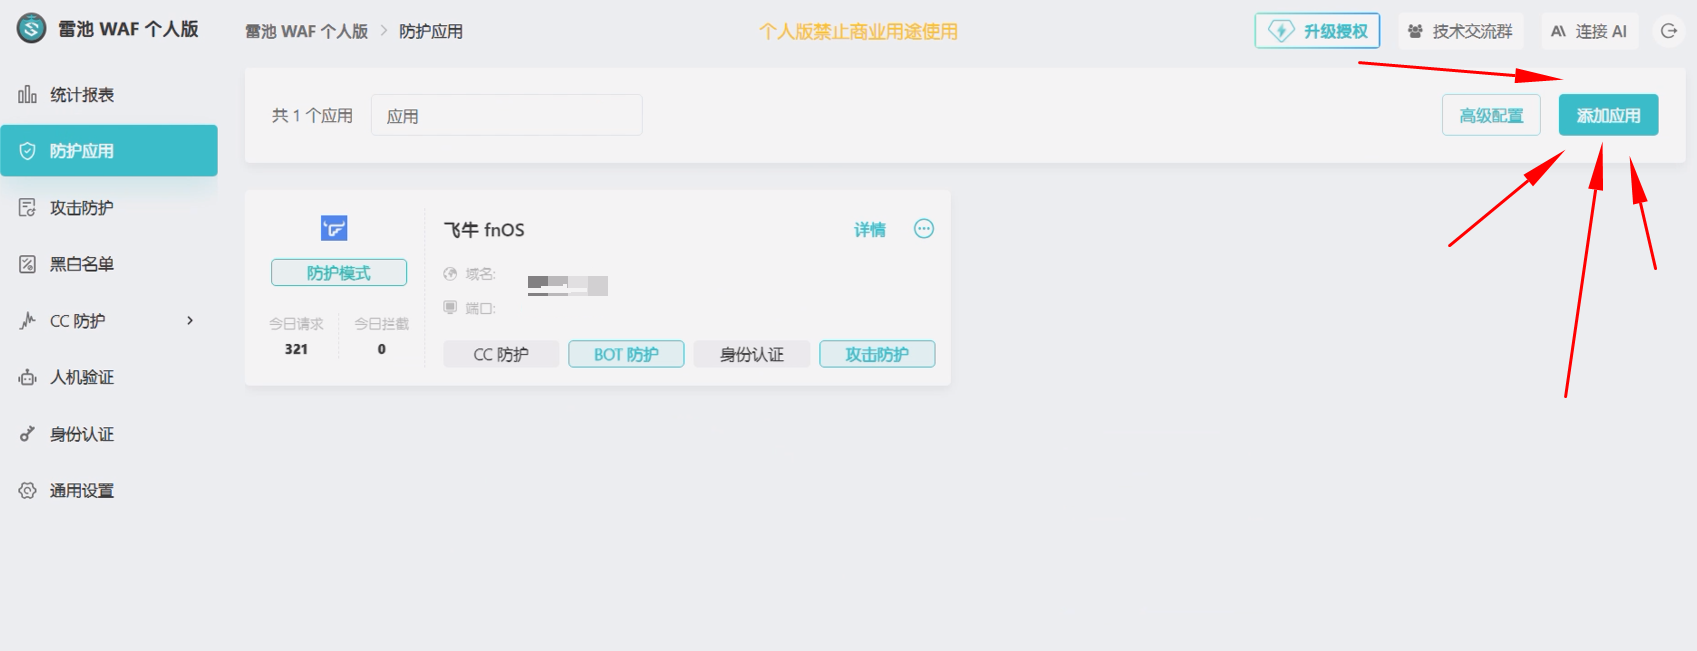Open the CC 防护 sidebar menu
1697x651 pixels.
(x=109, y=321)
